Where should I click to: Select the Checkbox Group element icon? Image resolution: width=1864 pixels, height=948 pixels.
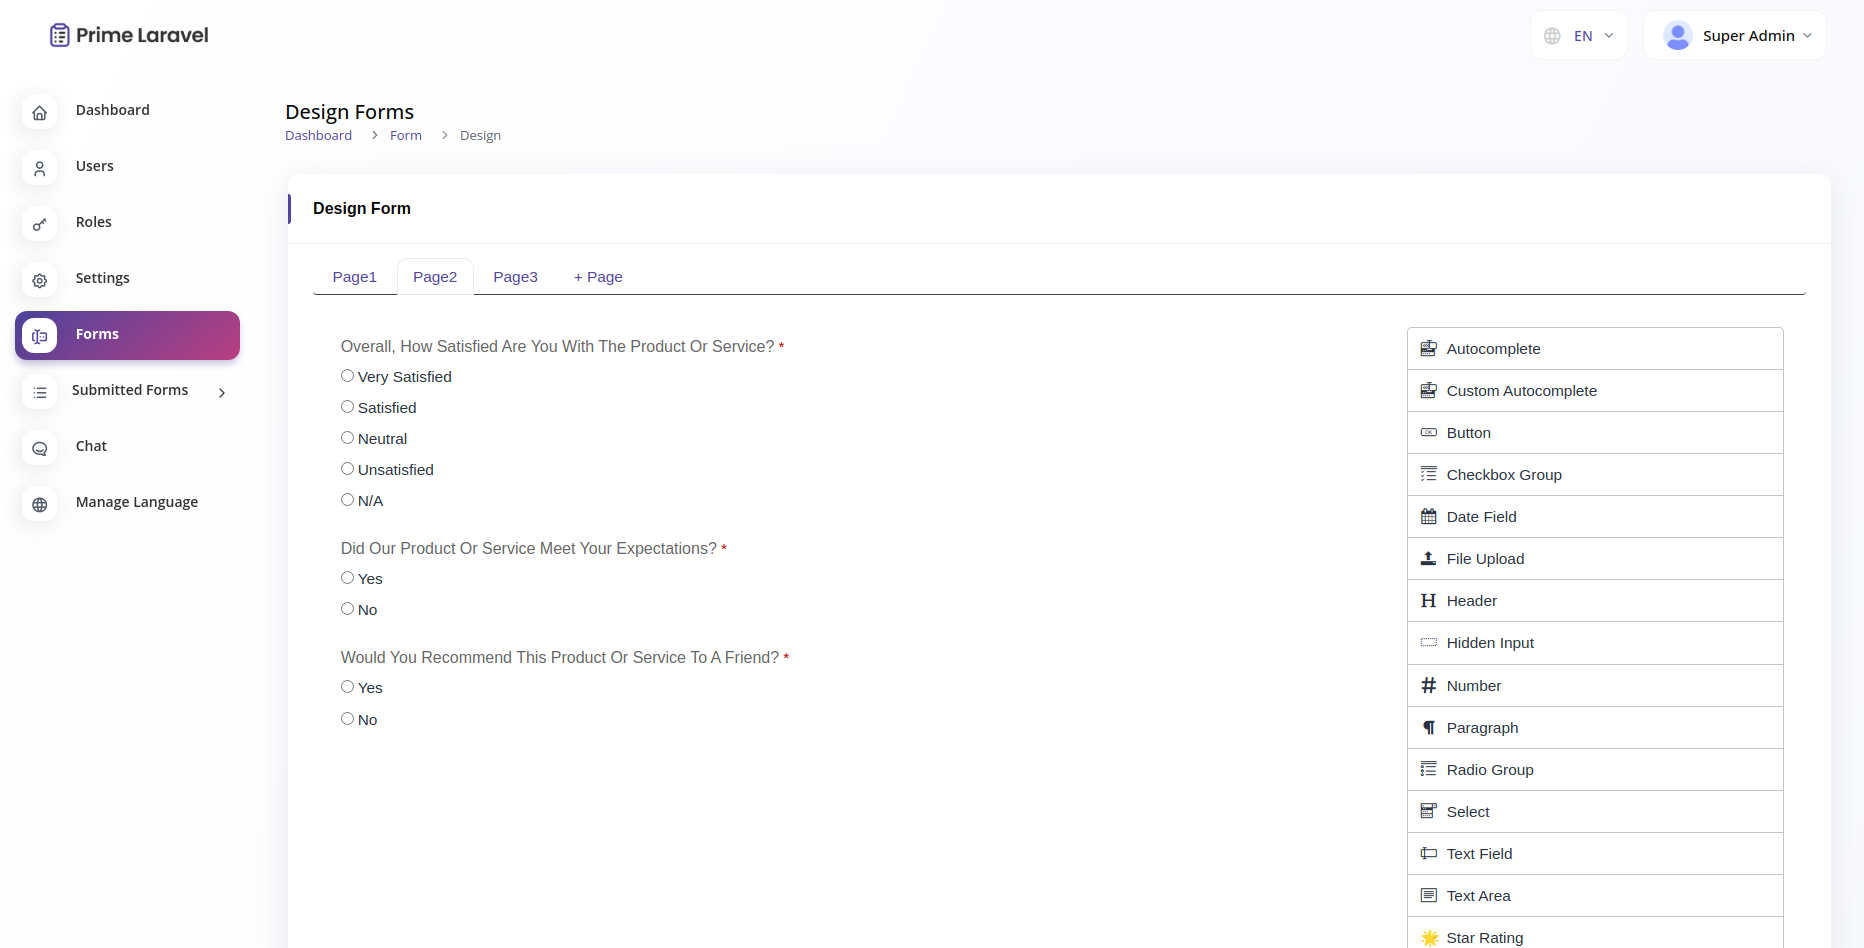1429,474
